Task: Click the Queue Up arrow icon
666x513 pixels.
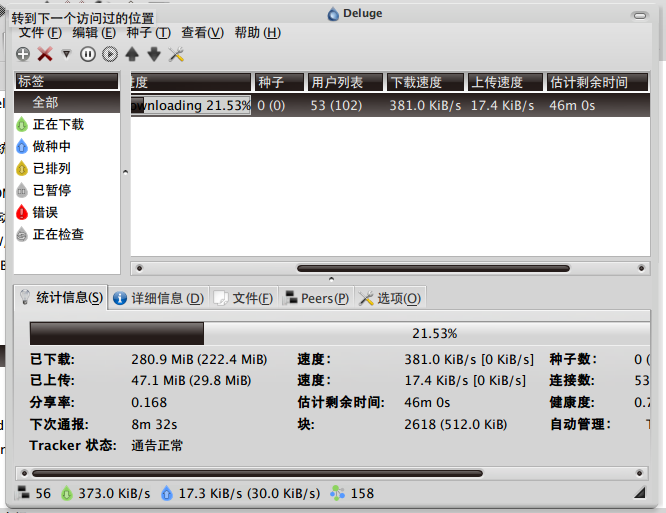Action: click(x=132, y=54)
